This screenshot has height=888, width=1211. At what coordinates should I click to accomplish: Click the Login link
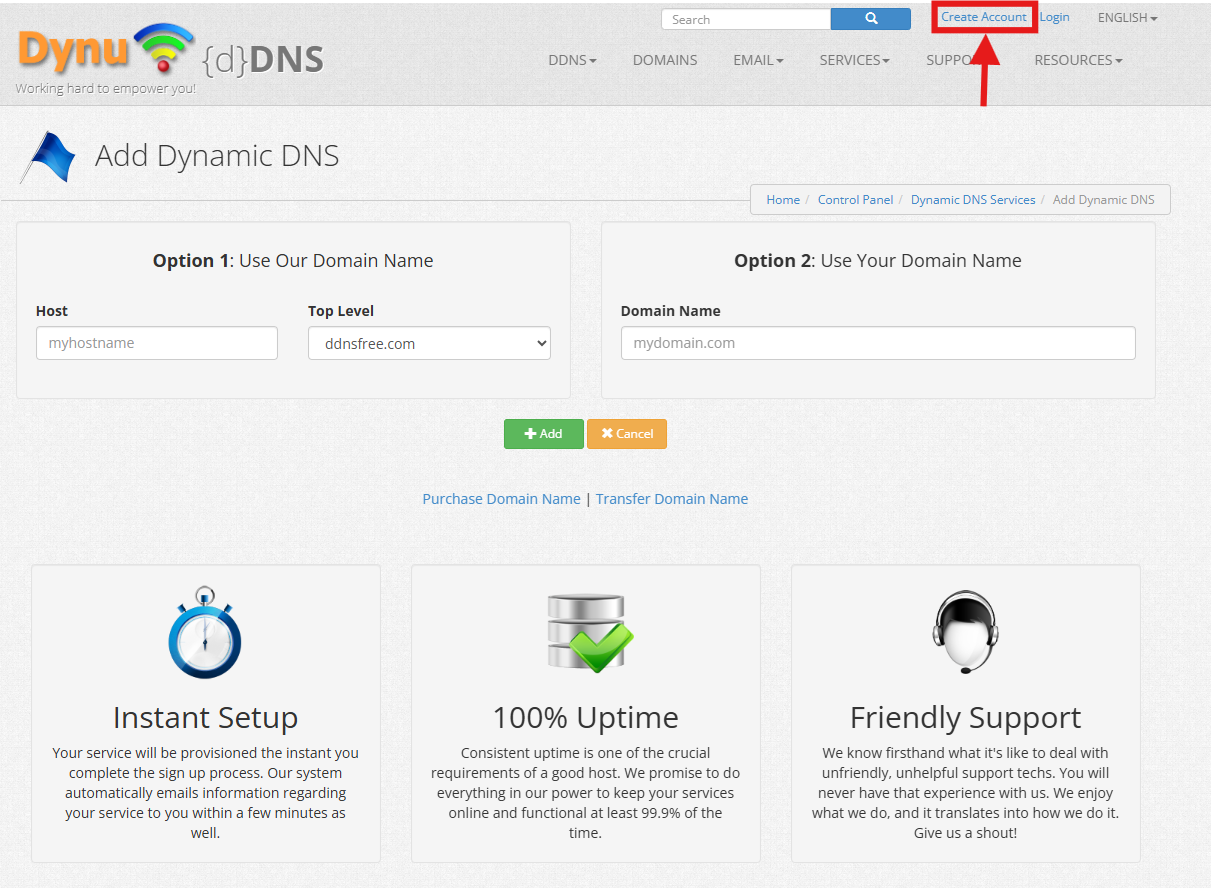pyautogui.click(x=1055, y=17)
